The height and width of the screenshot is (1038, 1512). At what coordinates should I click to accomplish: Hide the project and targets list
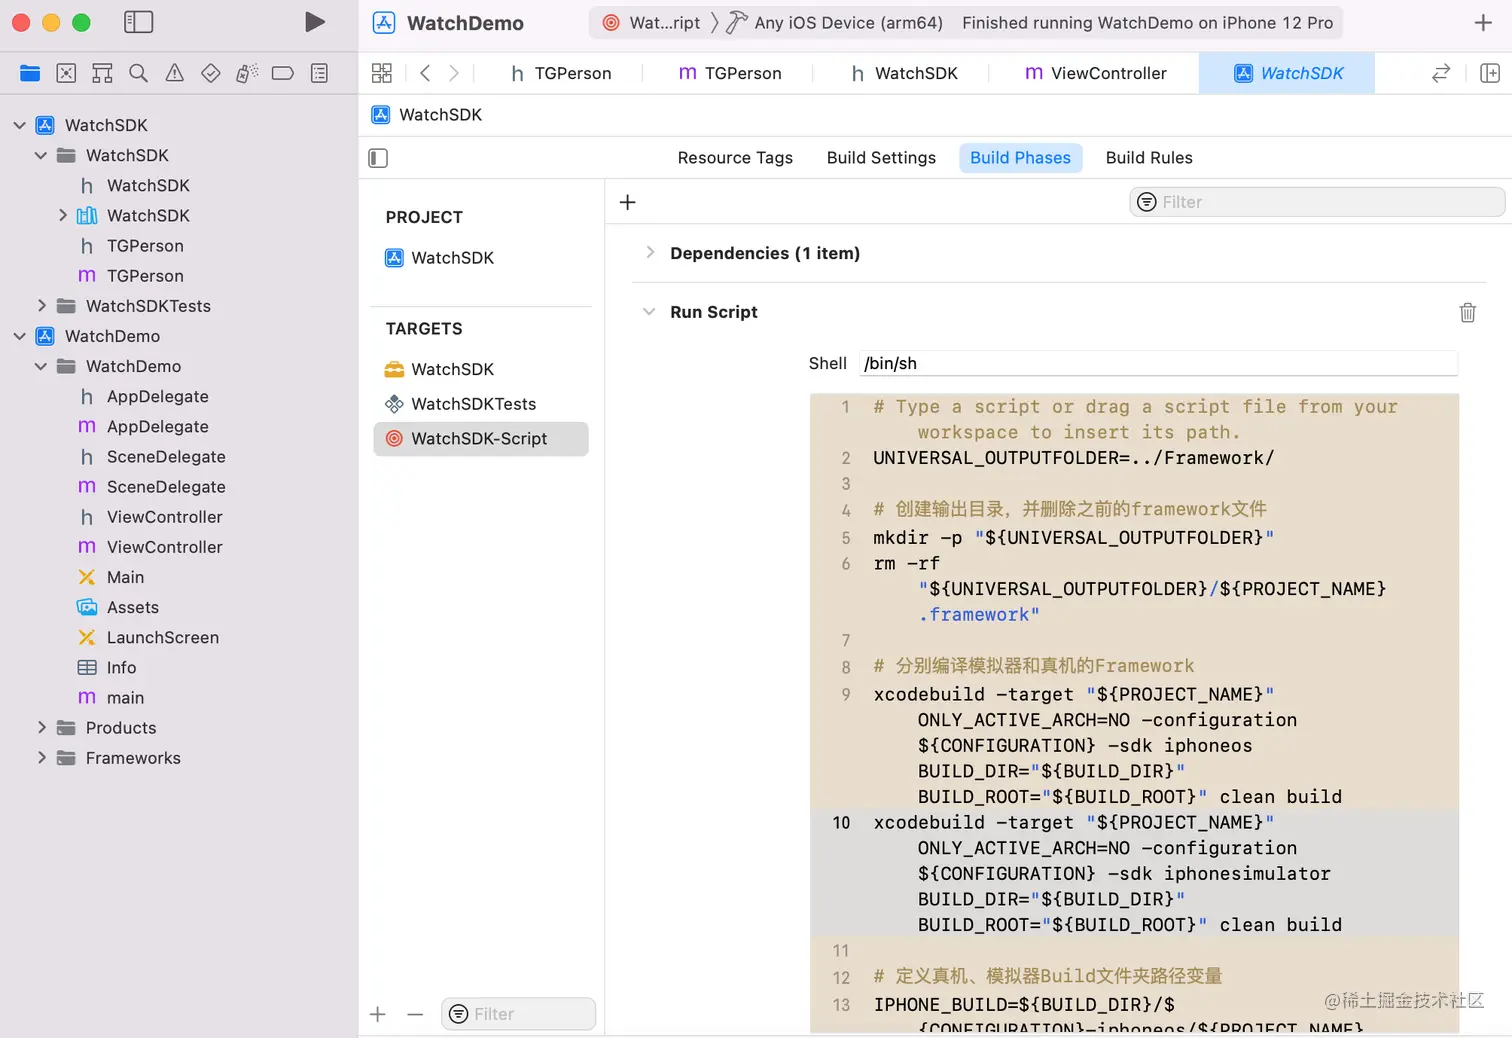pyautogui.click(x=378, y=158)
